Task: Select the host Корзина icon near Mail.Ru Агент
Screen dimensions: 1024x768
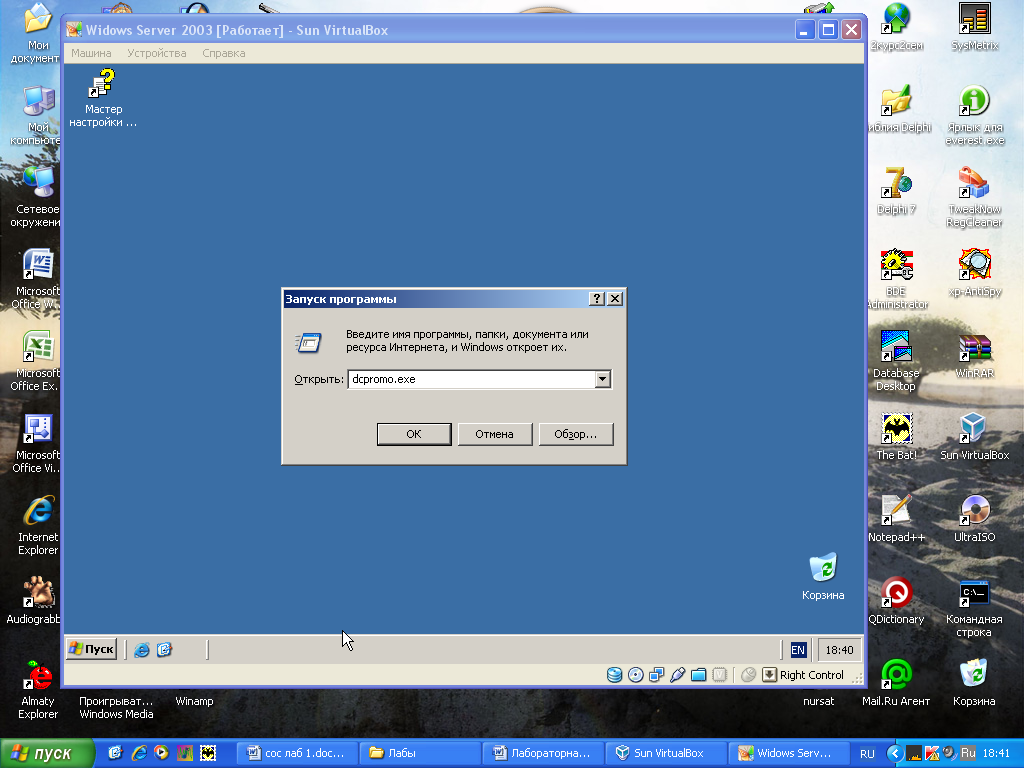Action: coord(974,682)
